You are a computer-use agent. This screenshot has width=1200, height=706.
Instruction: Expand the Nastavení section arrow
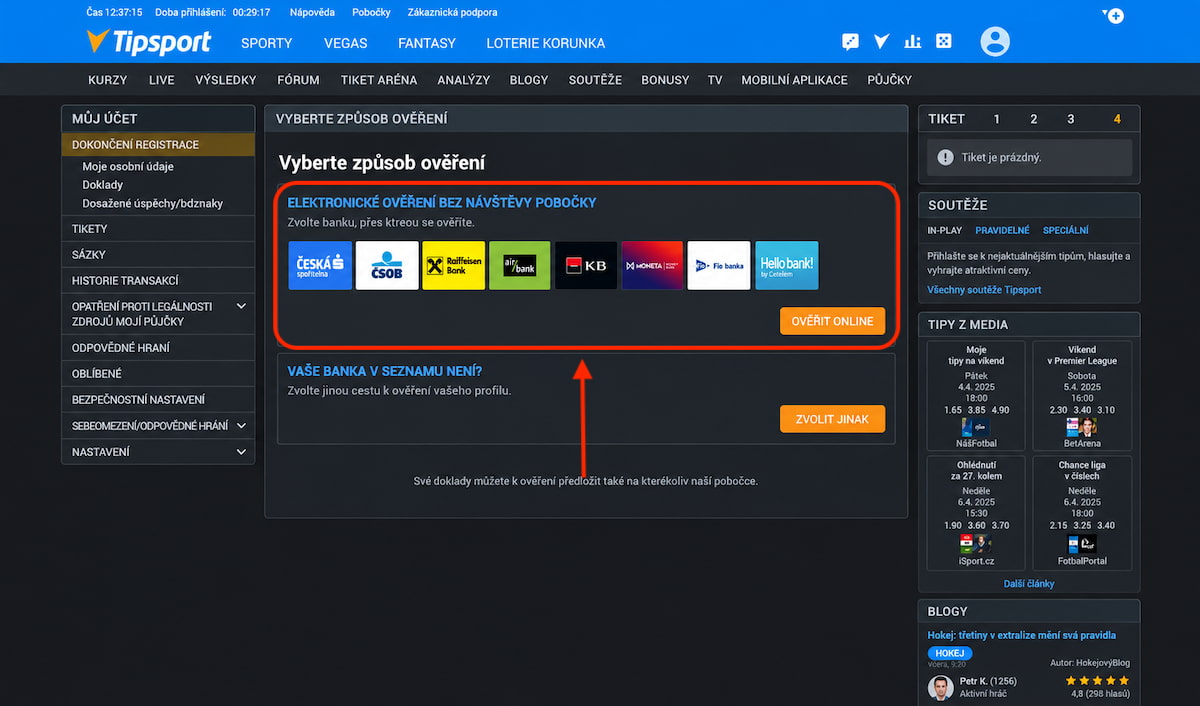241,452
